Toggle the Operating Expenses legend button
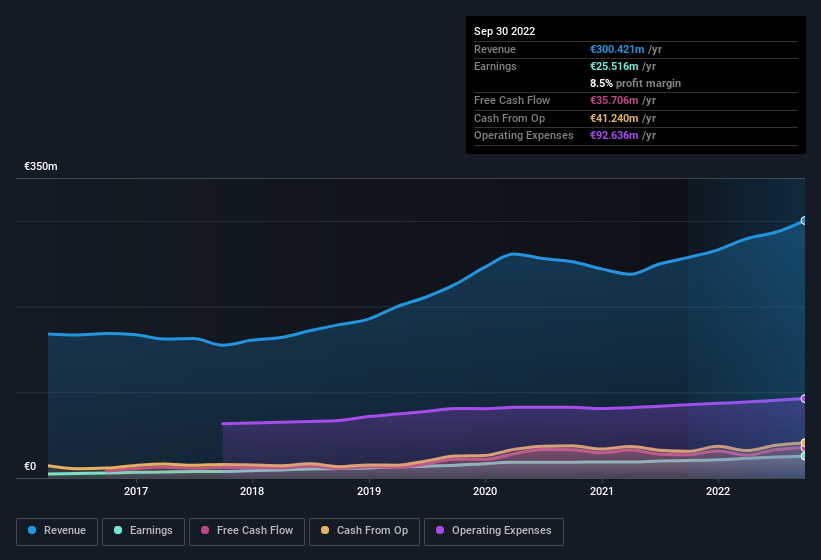This screenshot has width=821, height=560. 494,531
